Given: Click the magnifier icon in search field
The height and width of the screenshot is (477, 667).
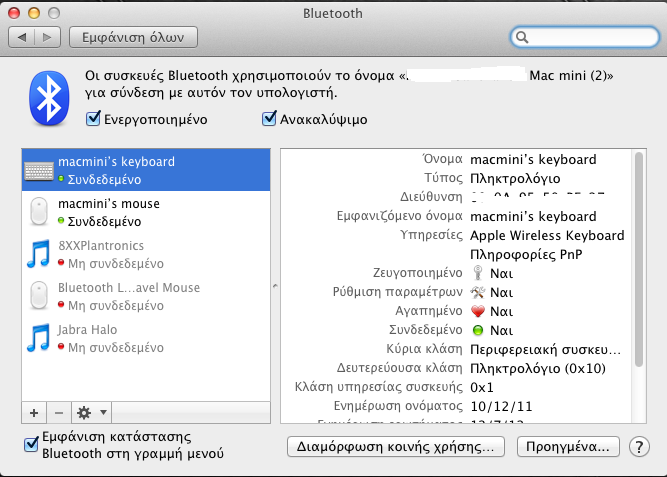Looking at the screenshot, I should click(522, 37).
